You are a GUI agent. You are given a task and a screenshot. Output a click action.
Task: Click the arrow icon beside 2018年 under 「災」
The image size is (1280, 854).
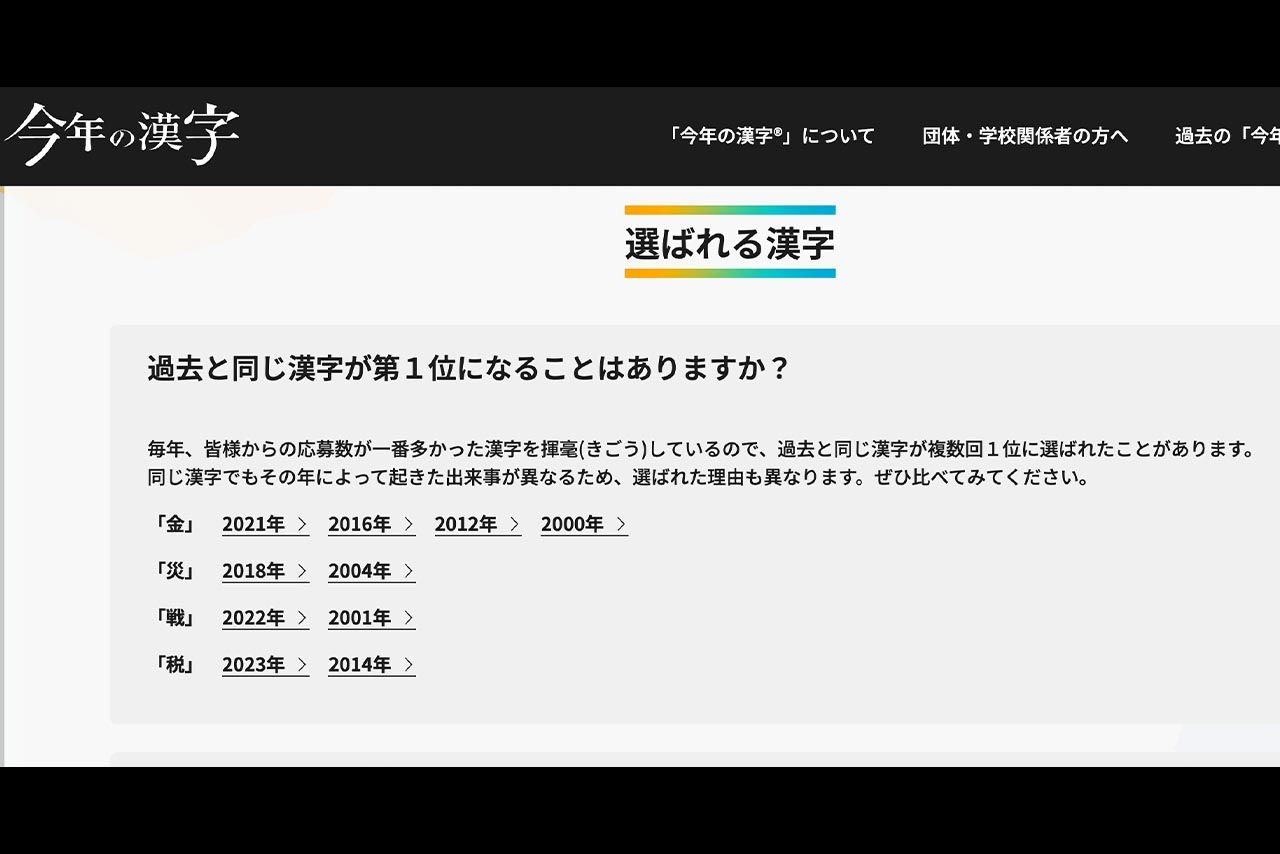(x=303, y=571)
